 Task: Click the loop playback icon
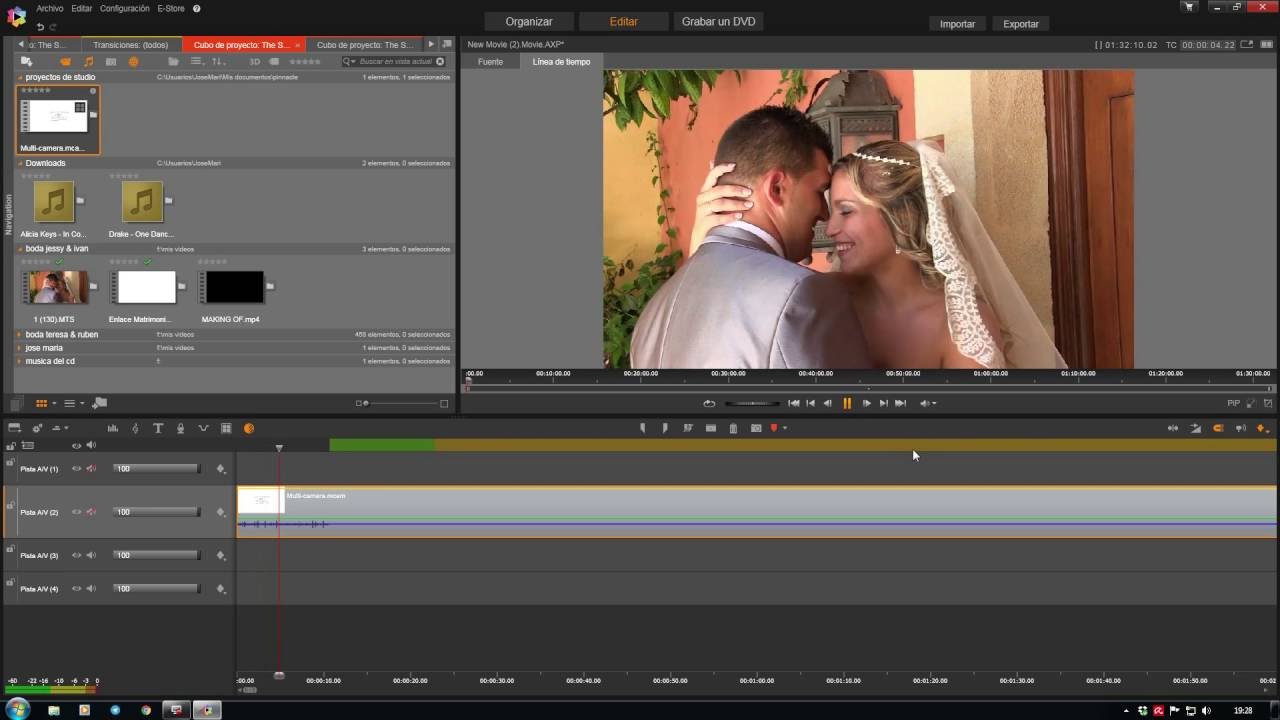click(x=709, y=403)
